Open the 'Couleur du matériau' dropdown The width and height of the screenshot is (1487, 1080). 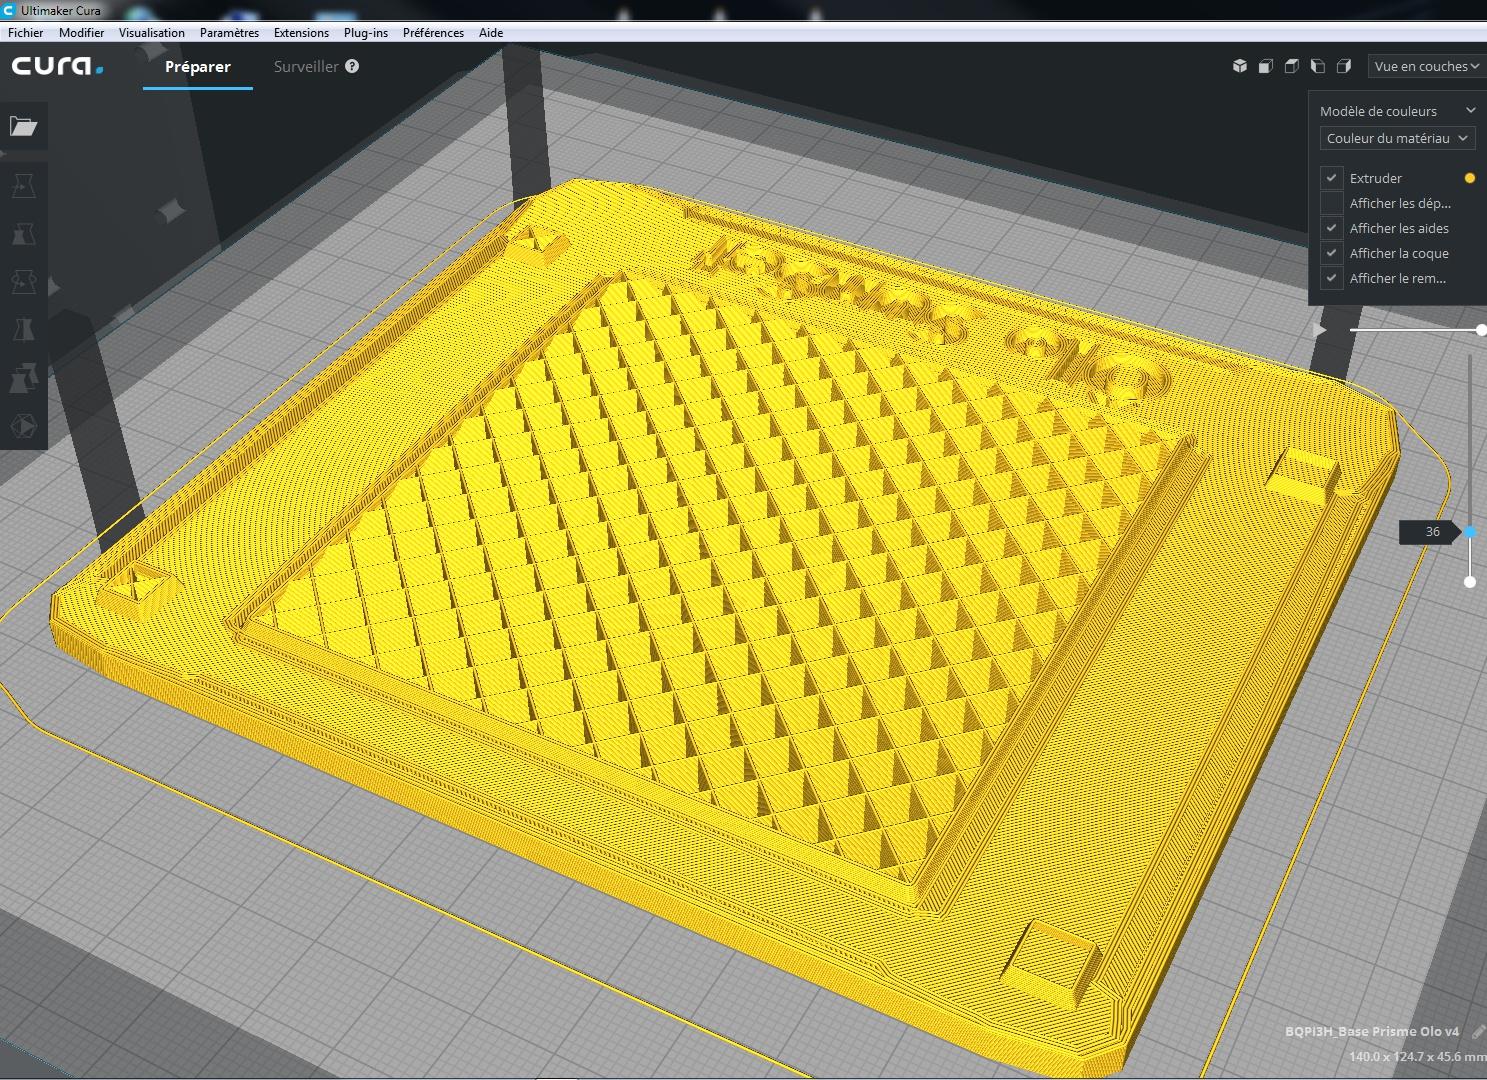click(x=1397, y=138)
